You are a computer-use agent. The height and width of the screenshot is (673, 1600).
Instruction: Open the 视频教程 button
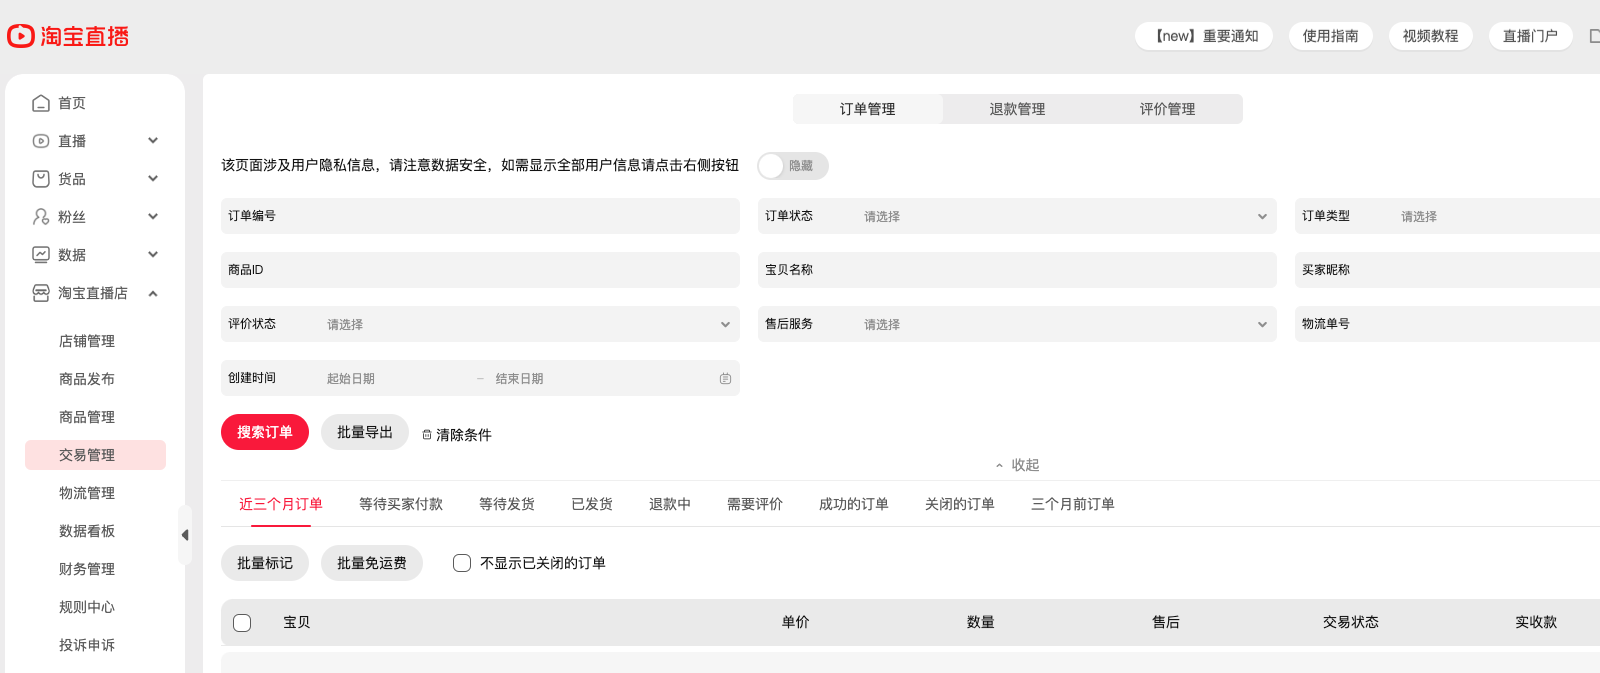pos(1431,36)
